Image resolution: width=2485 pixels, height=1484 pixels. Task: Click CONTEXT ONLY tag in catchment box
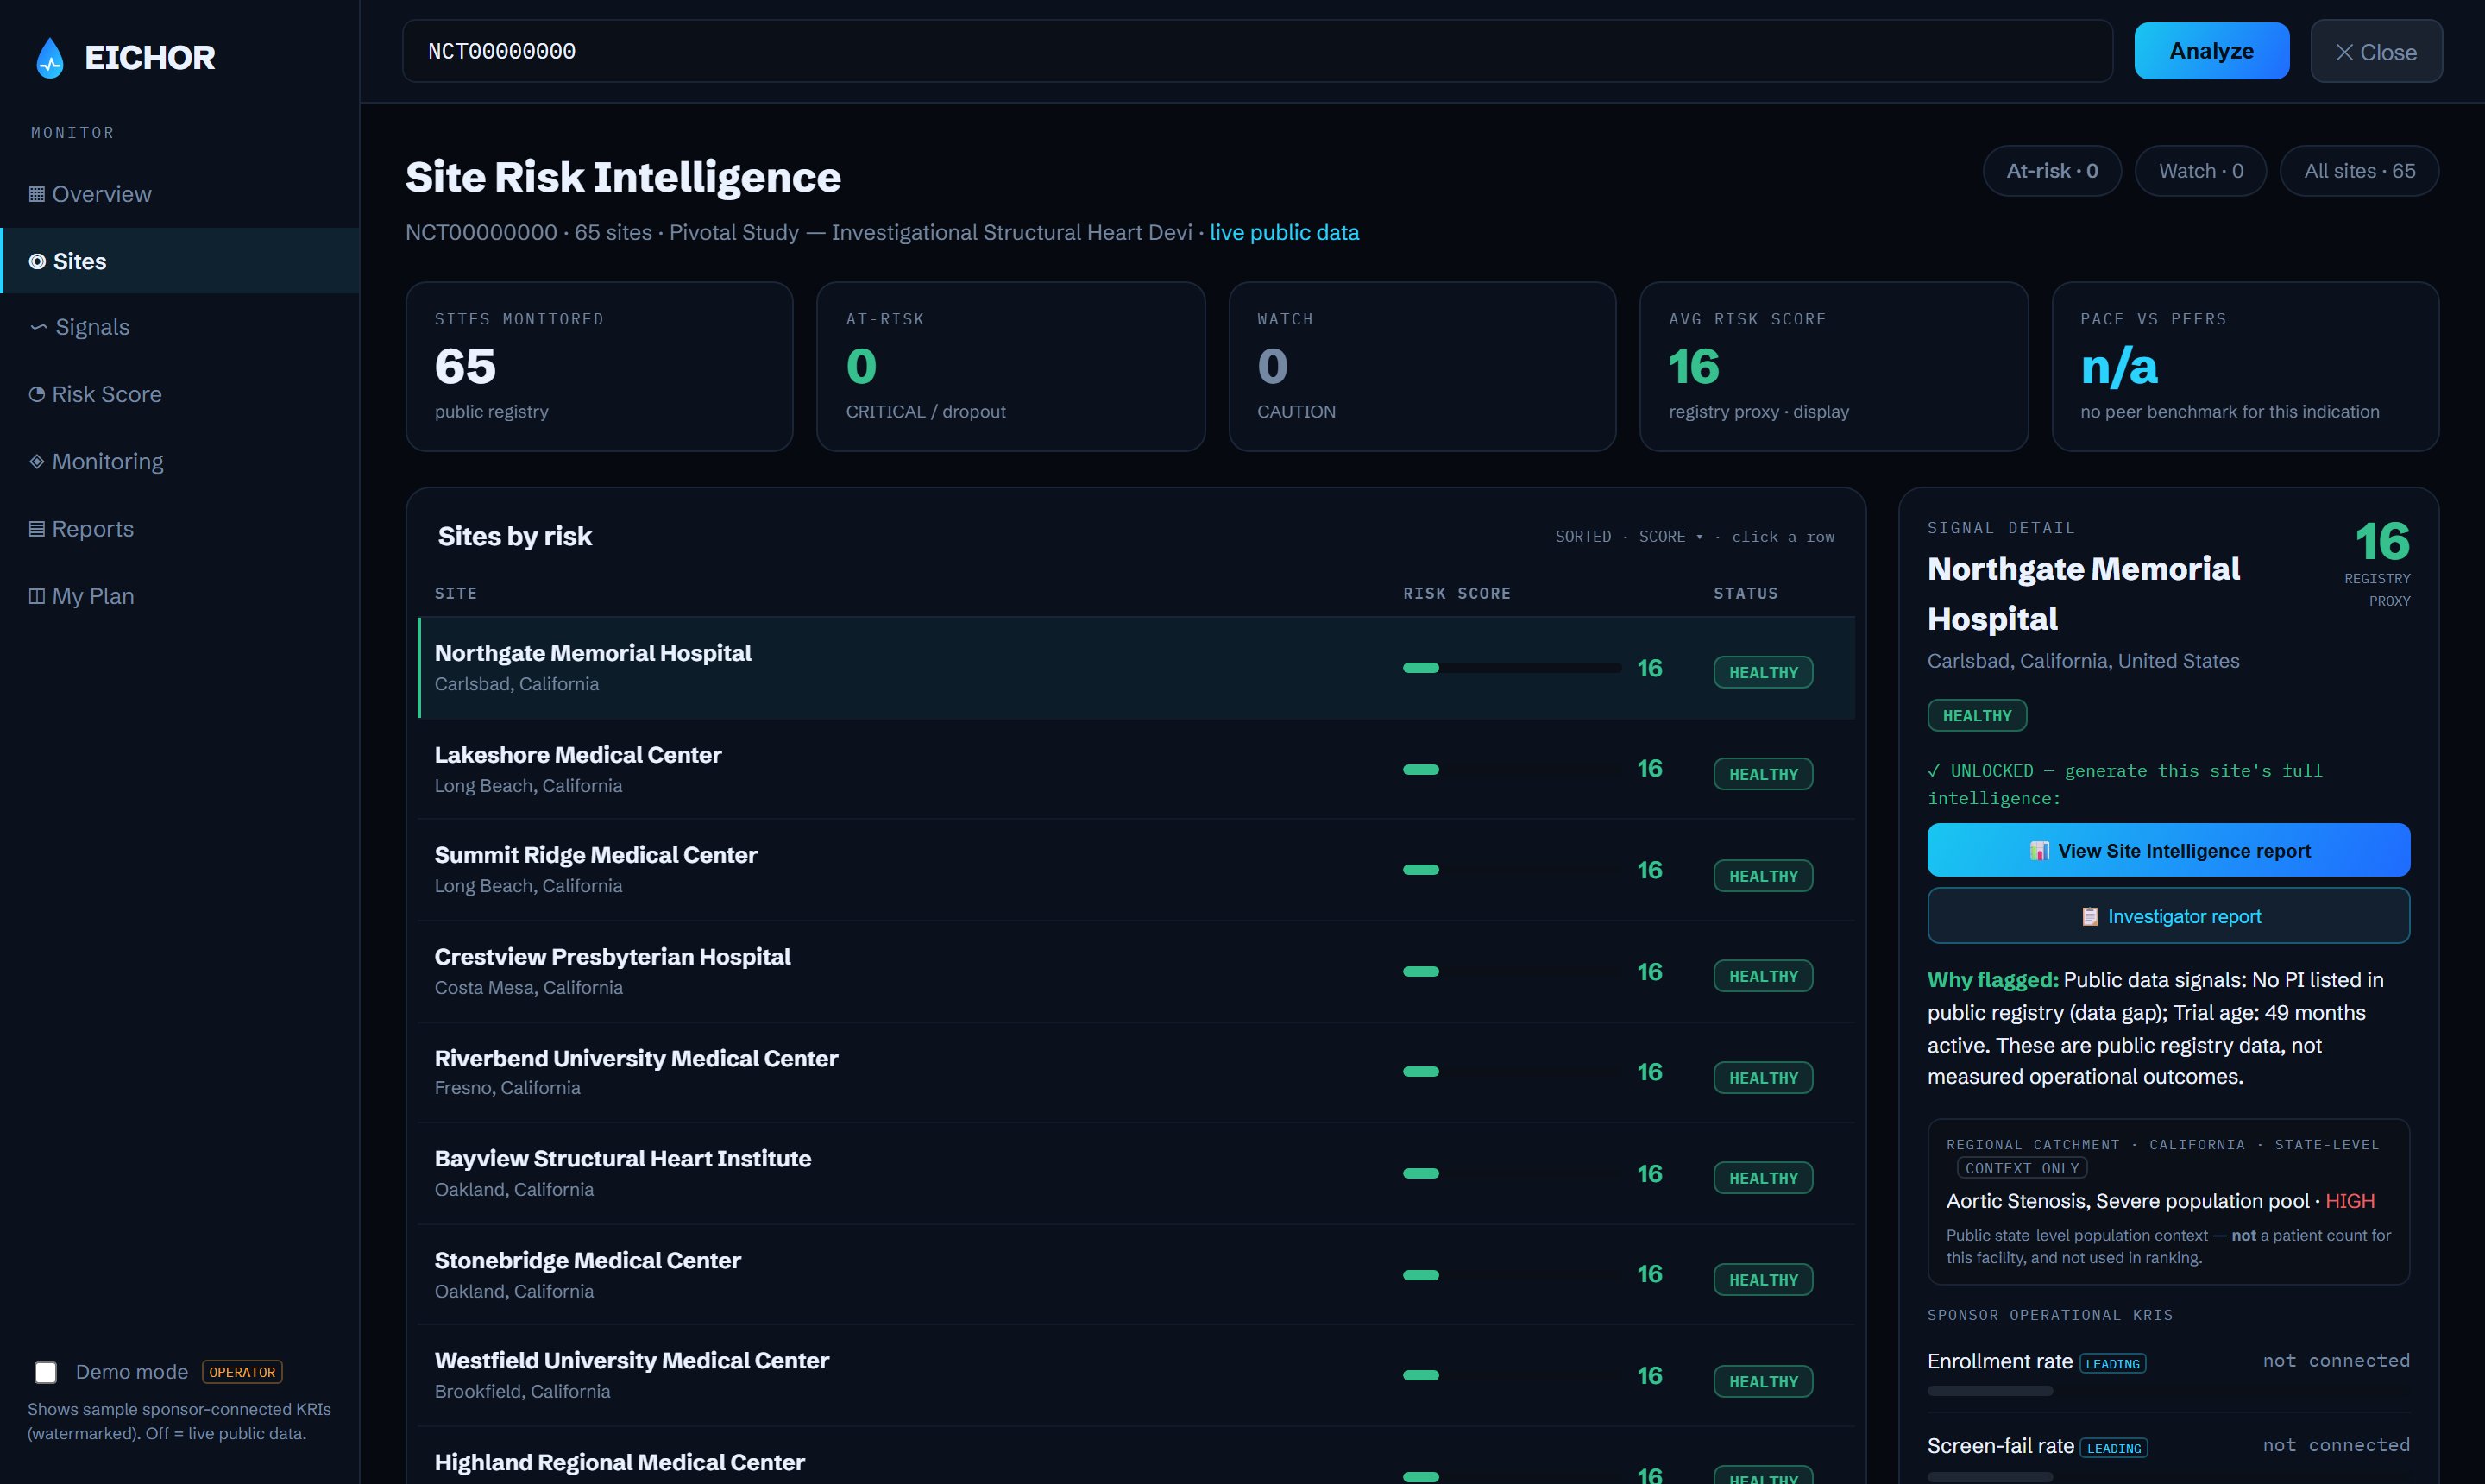(x=2022, y=1168)
